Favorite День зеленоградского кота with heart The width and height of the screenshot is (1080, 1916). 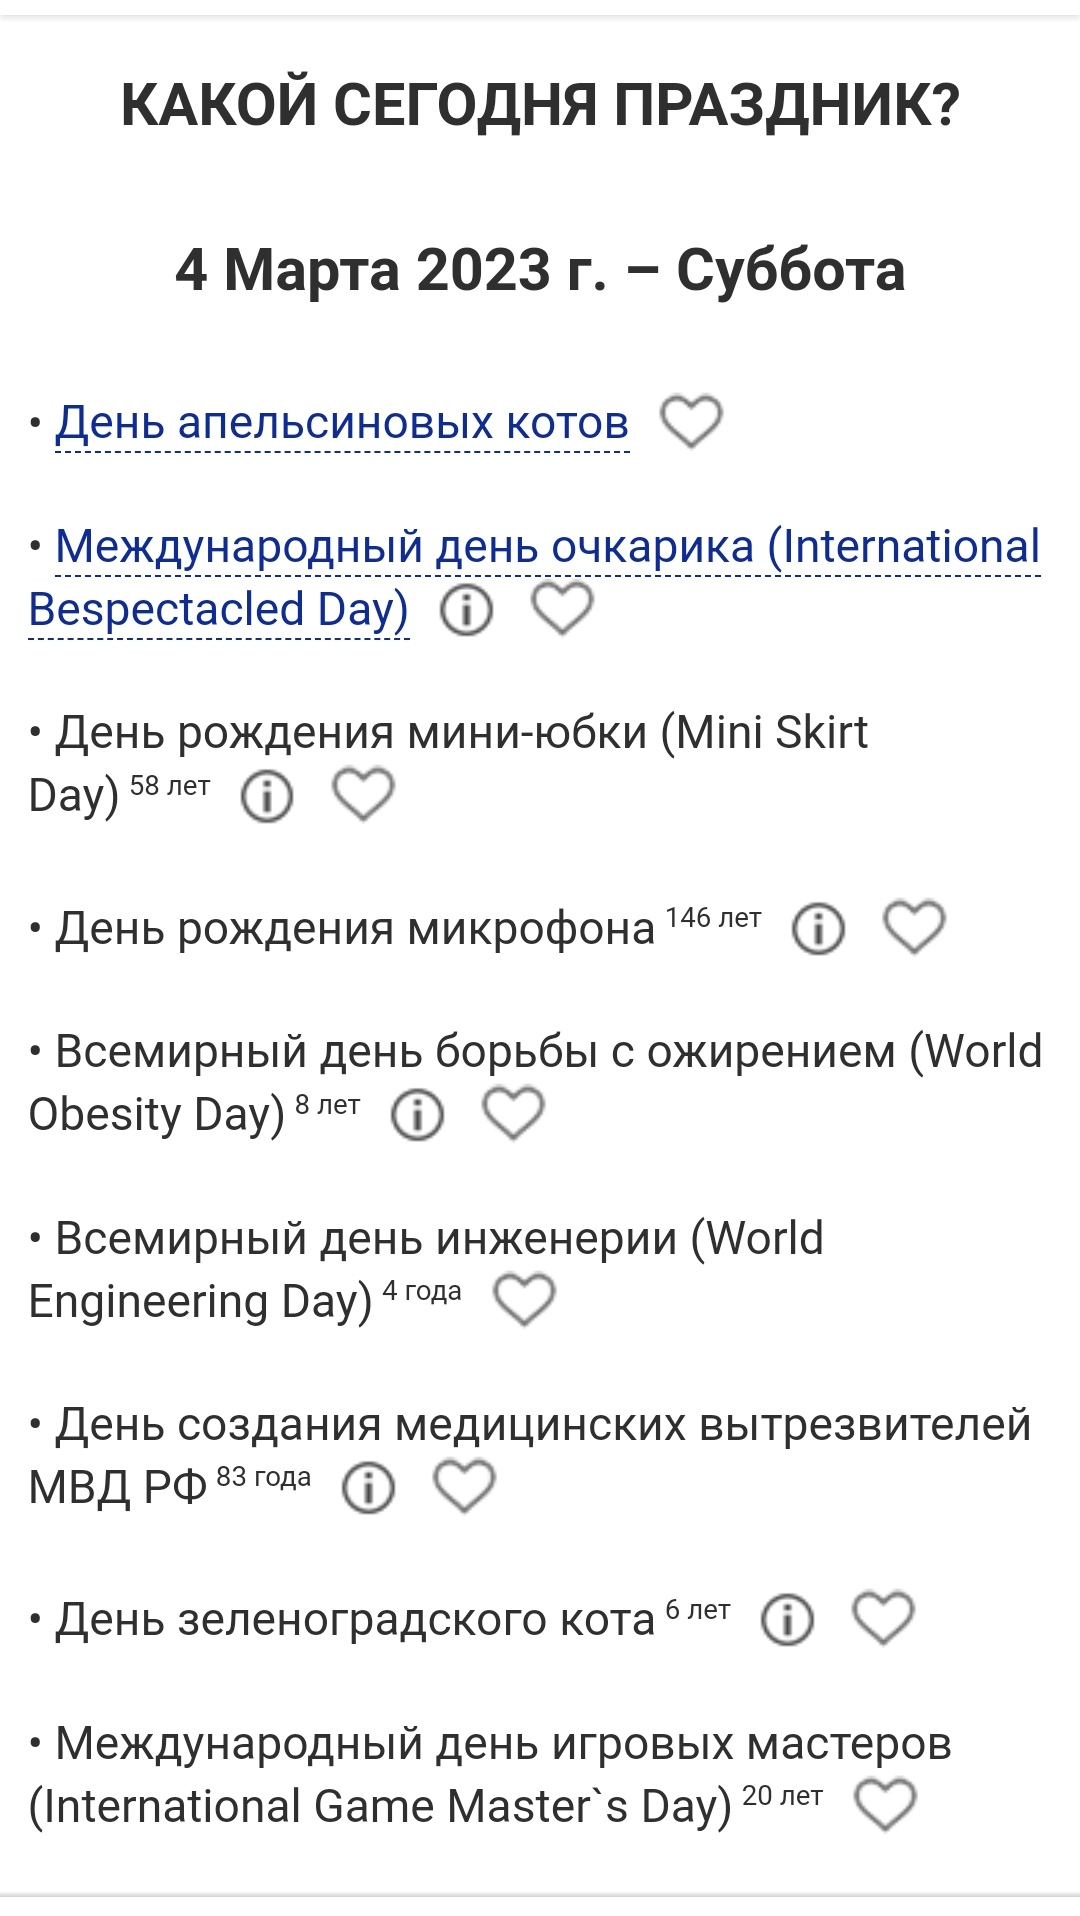tap(883, 1618)
